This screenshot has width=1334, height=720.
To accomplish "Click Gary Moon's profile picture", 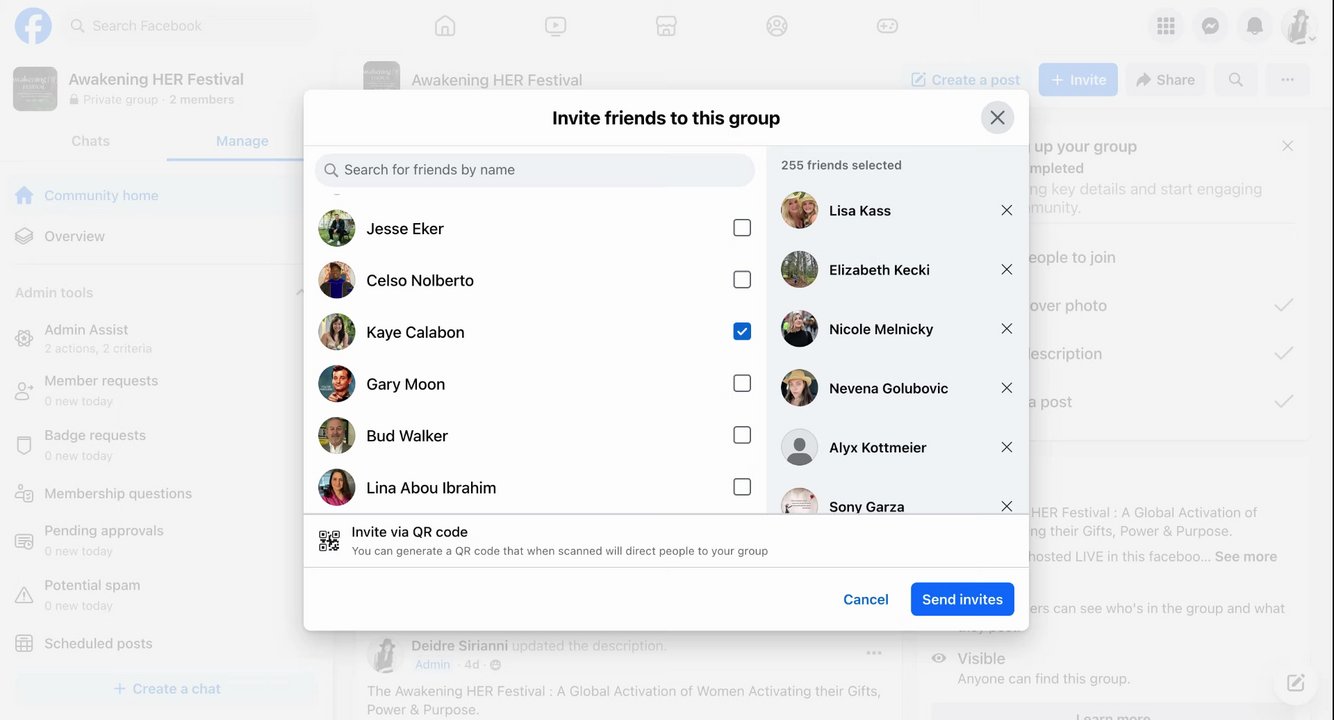I will click(x=337, y=384).
